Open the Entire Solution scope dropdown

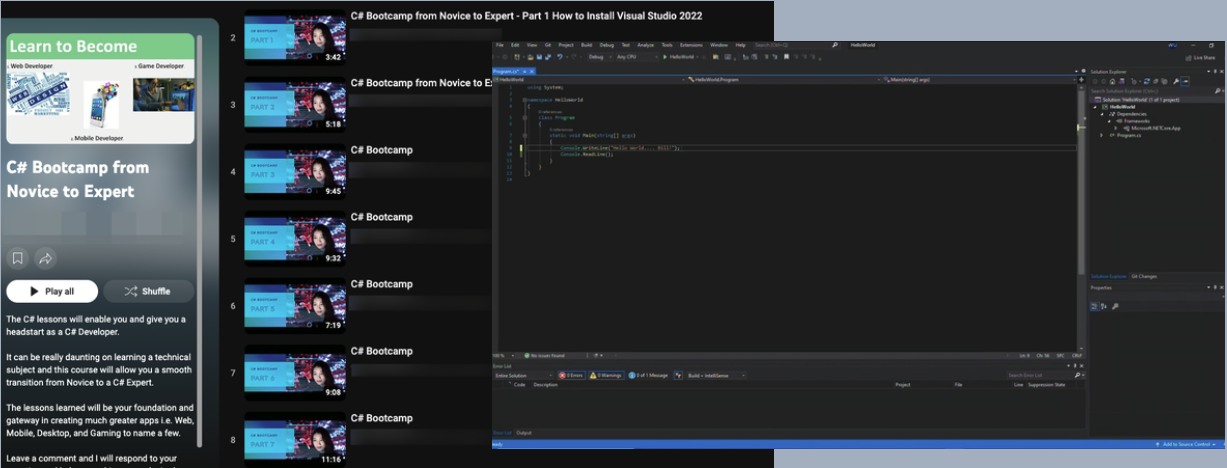[x=523, y=375]
